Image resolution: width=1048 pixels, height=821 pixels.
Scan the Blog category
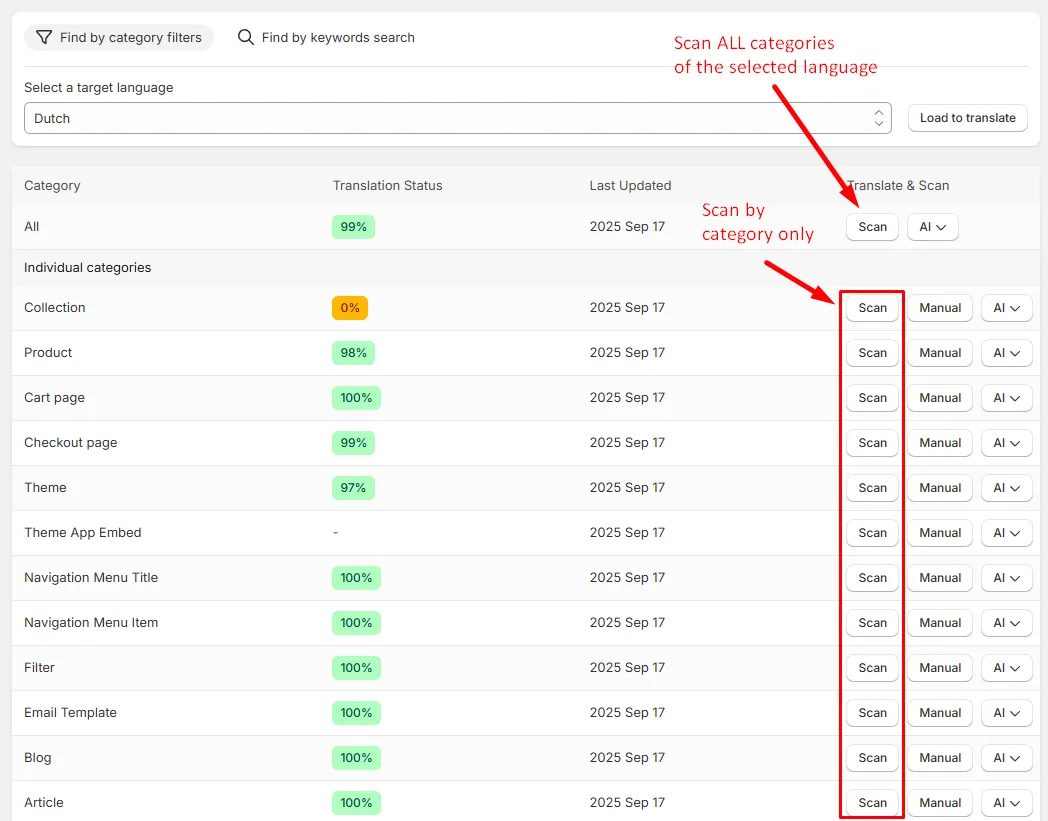click(872, 757)
